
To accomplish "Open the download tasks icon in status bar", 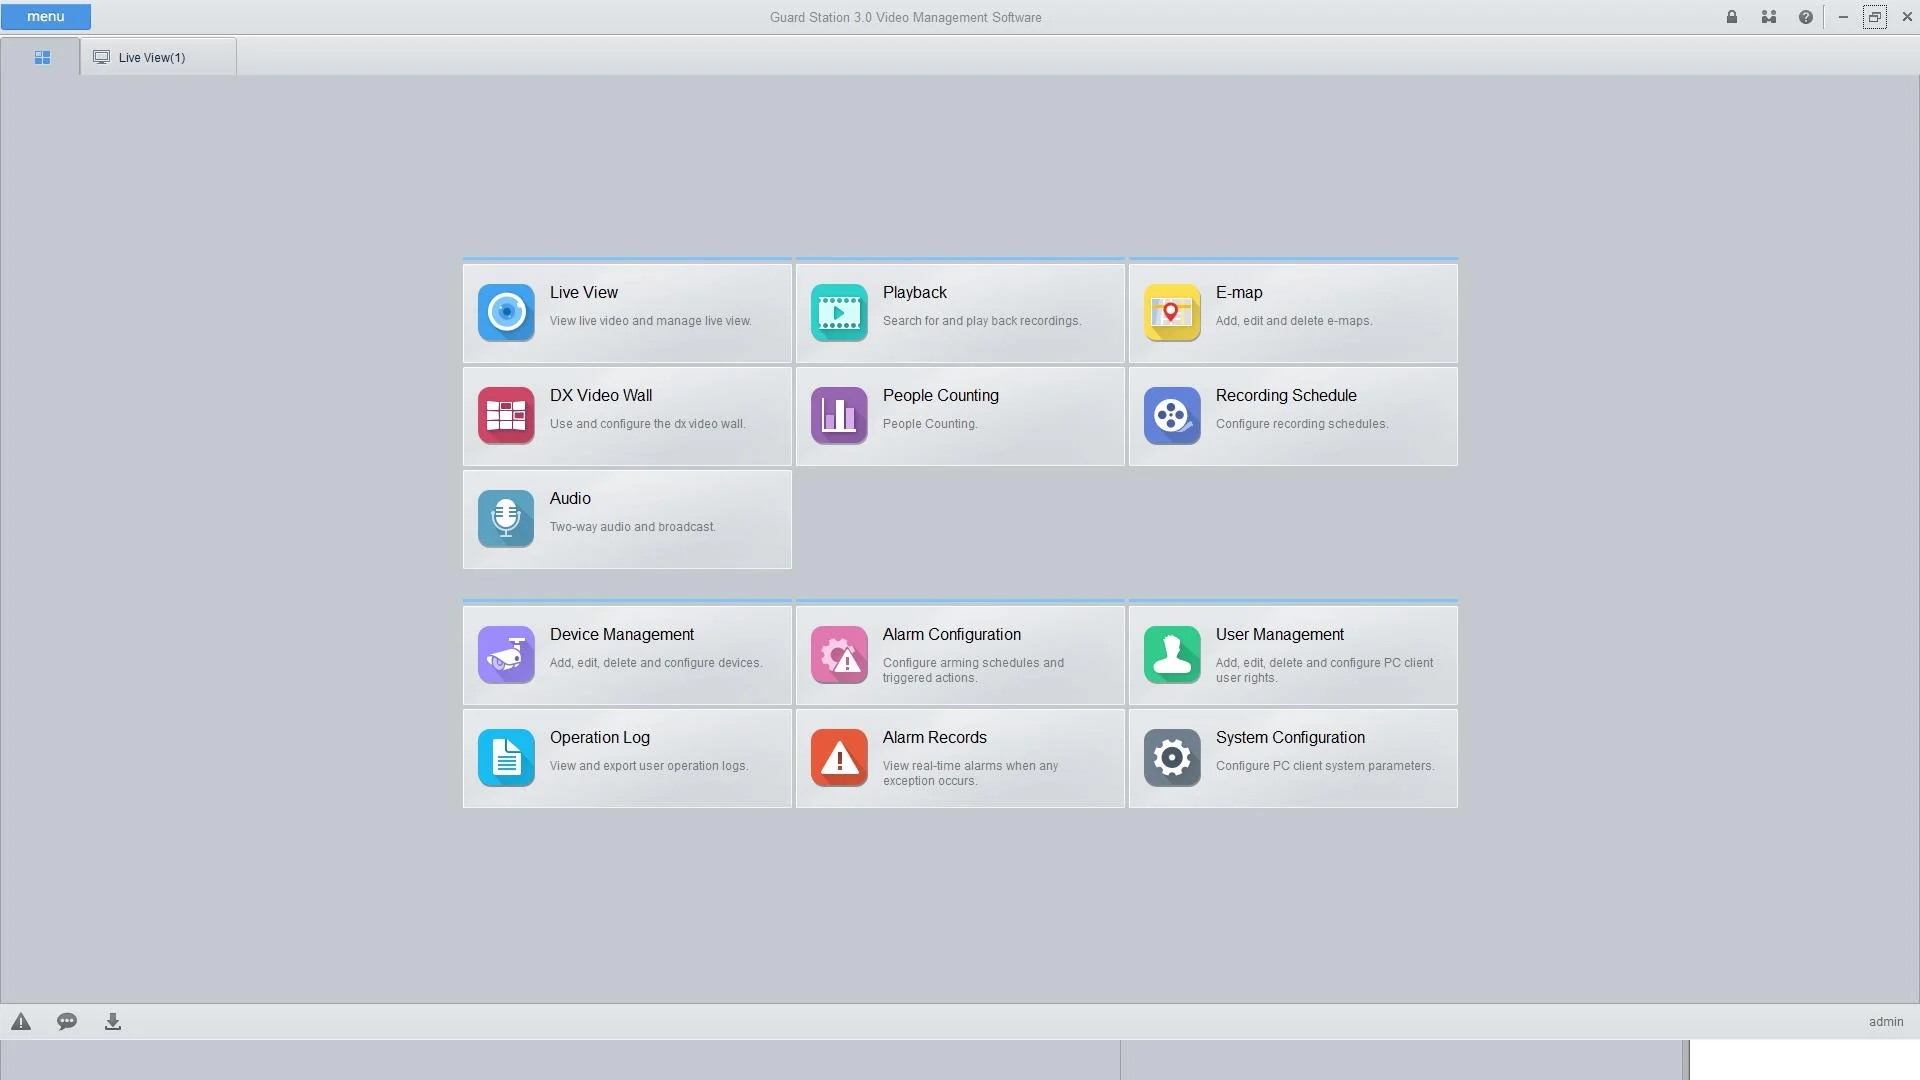I will (x=113, y=1022).
